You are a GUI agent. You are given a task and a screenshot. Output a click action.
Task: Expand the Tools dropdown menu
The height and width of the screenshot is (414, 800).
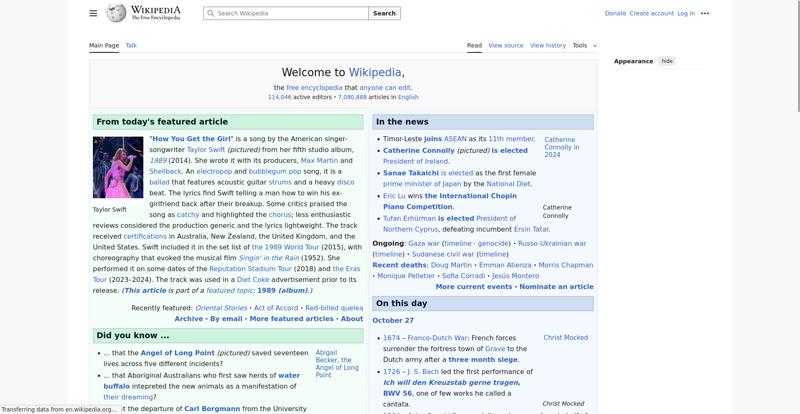584,45
